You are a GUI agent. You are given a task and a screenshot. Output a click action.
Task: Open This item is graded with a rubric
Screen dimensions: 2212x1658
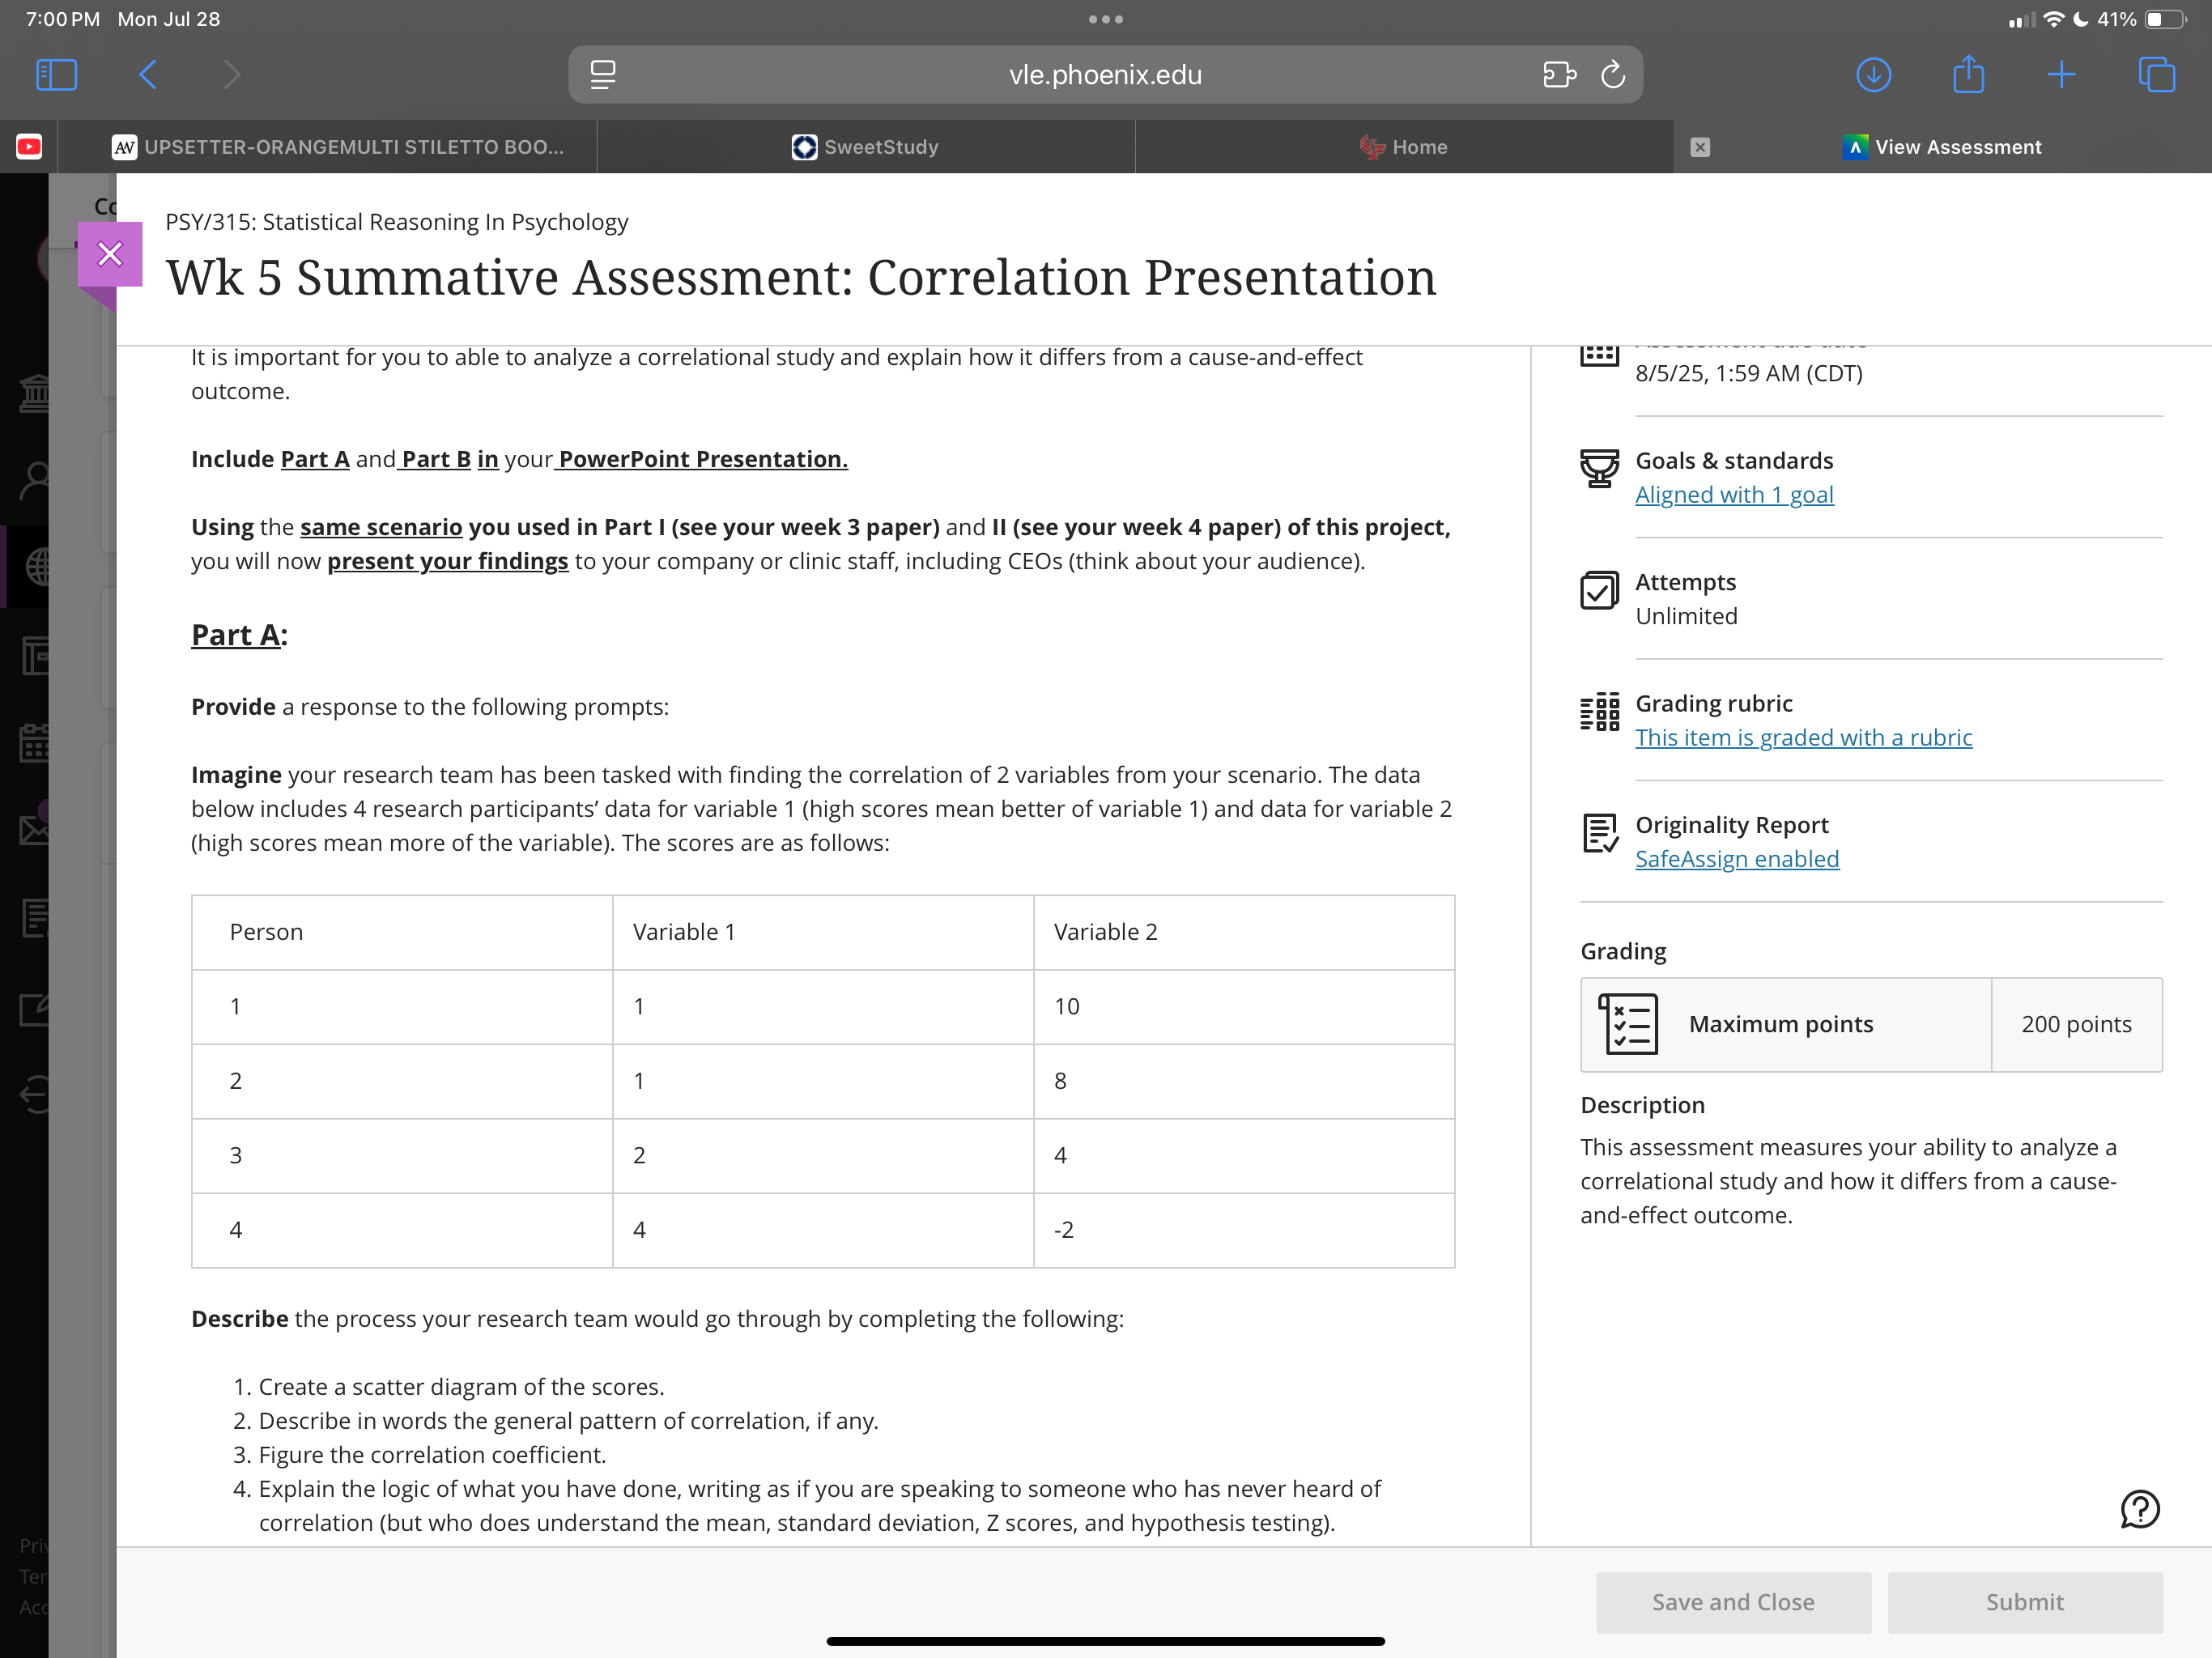(x=1803, y=738)
